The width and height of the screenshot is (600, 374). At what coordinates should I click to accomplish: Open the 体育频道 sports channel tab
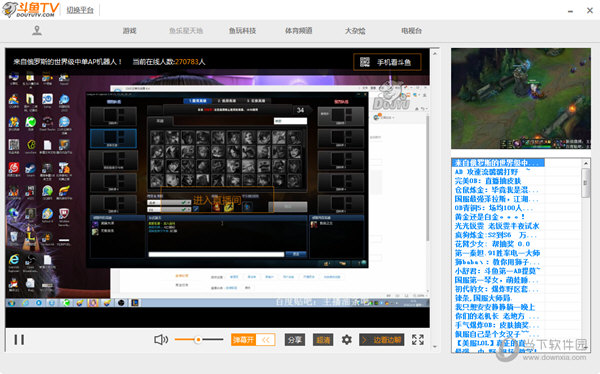click(298, 31)
